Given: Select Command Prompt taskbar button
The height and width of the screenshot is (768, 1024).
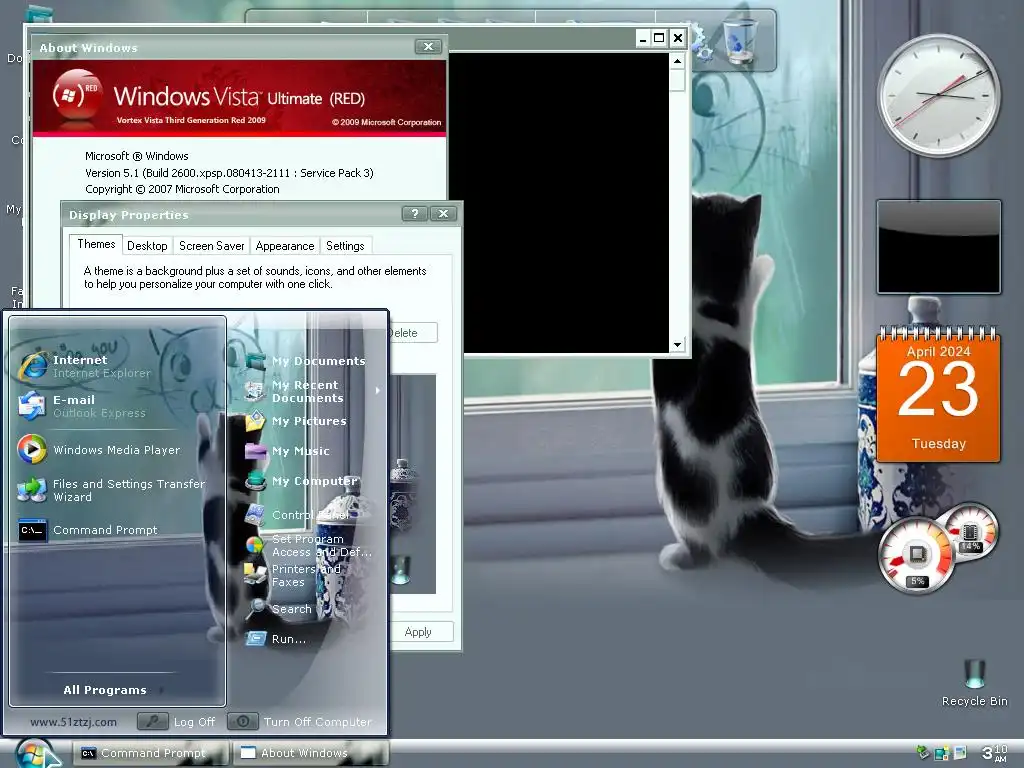Looking at the screenshot, I should [151, 753].
